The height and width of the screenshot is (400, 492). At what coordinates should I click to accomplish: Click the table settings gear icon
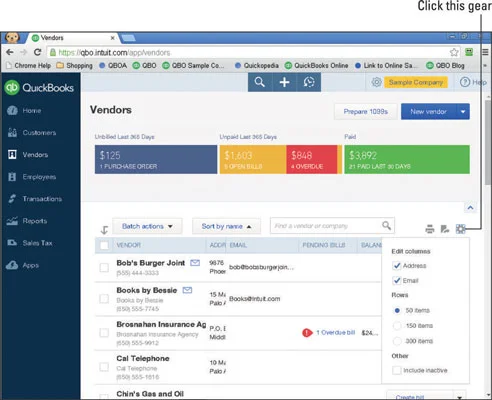click(460, 229)
